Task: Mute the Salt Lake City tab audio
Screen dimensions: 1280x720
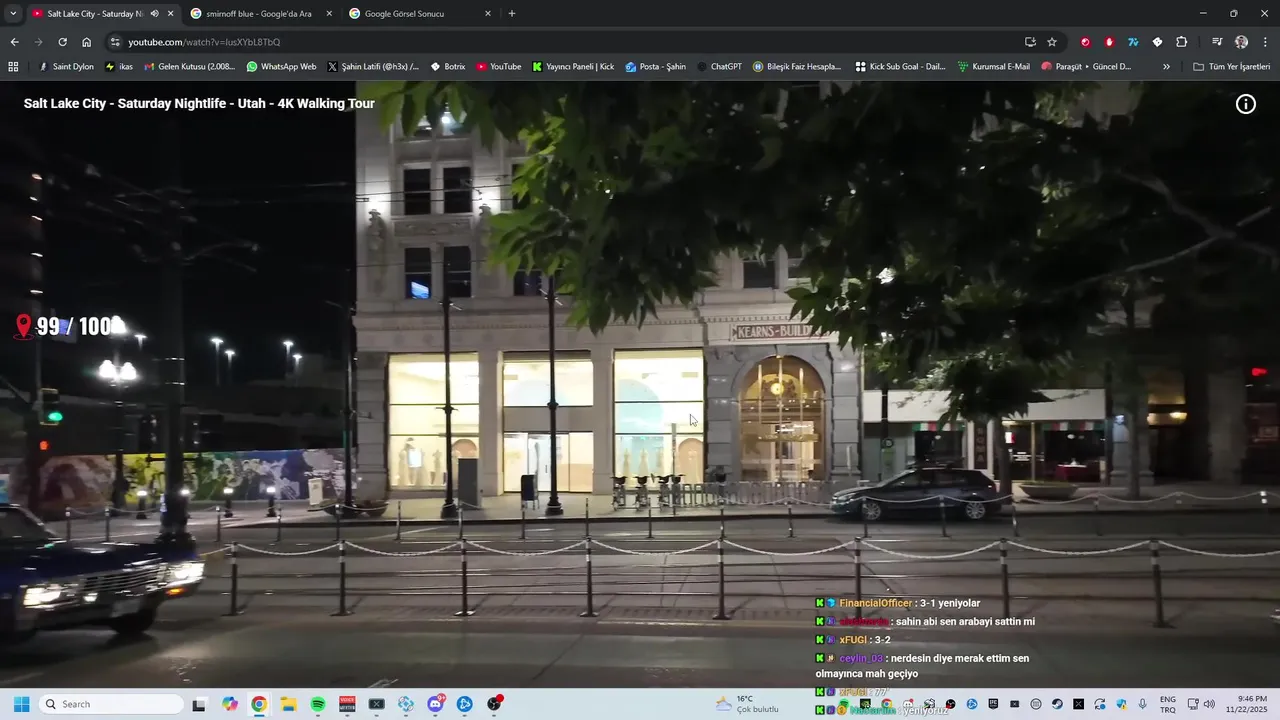Action: tap(154, 14)
